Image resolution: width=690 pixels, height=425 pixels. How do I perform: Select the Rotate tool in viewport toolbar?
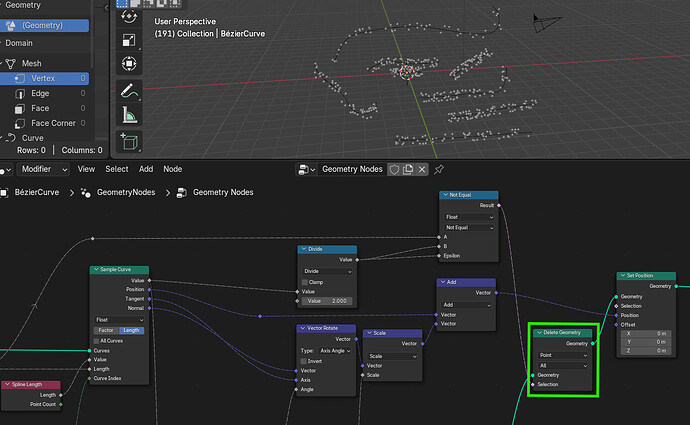pyautogui.click(x=129, y=17)
